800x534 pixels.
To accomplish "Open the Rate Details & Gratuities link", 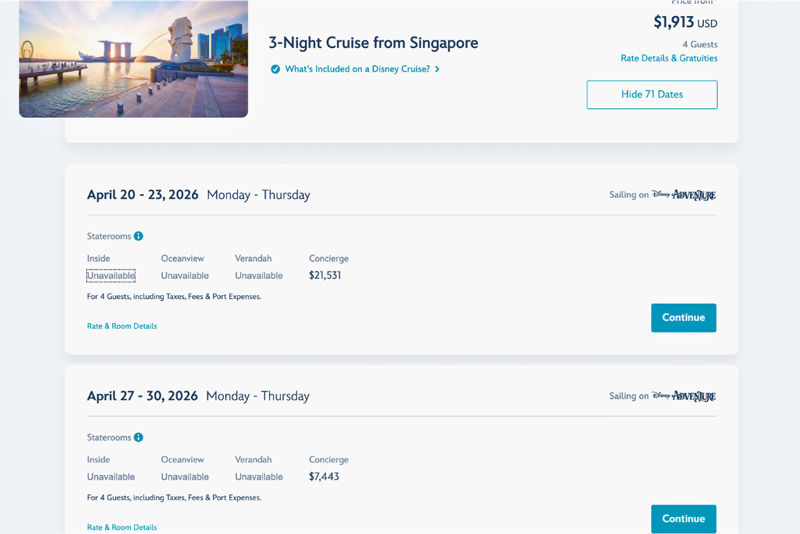I will point(668,58).
